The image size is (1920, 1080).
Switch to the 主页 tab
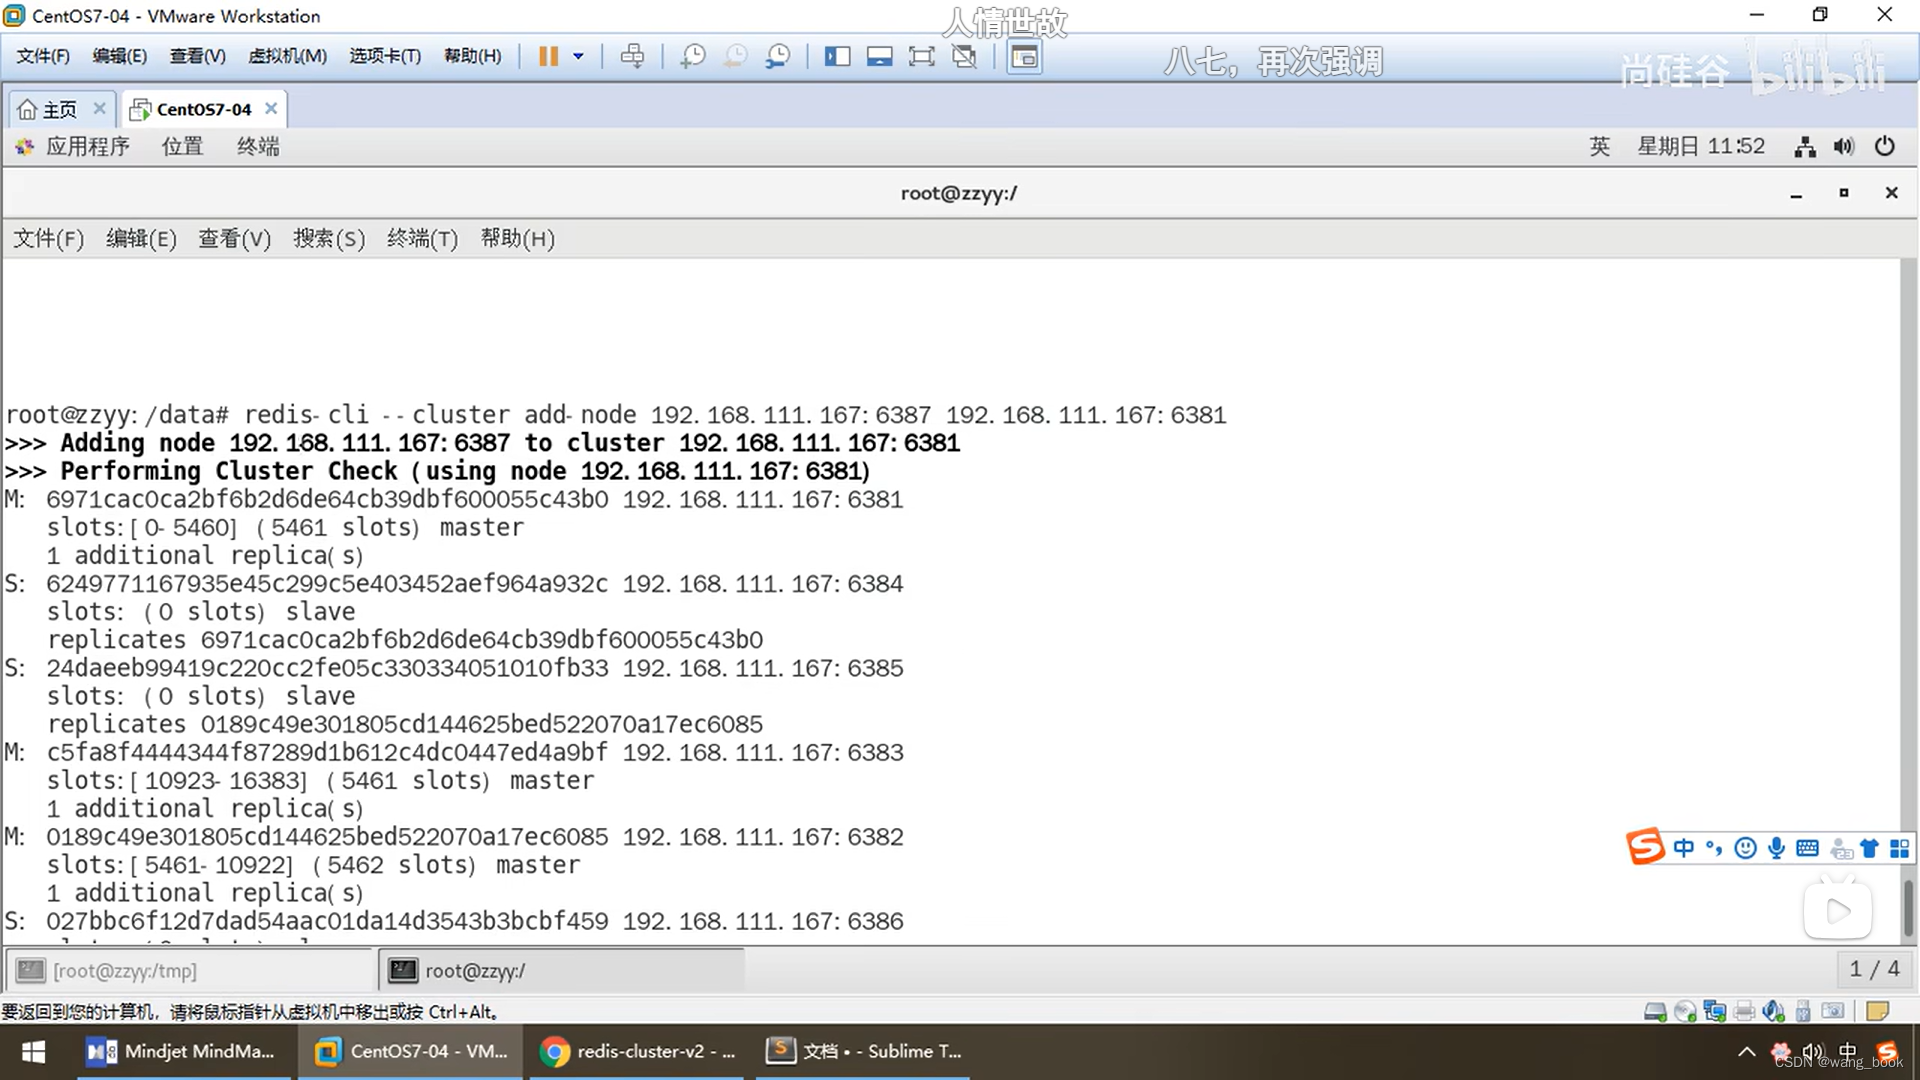[x=59, y=109]
